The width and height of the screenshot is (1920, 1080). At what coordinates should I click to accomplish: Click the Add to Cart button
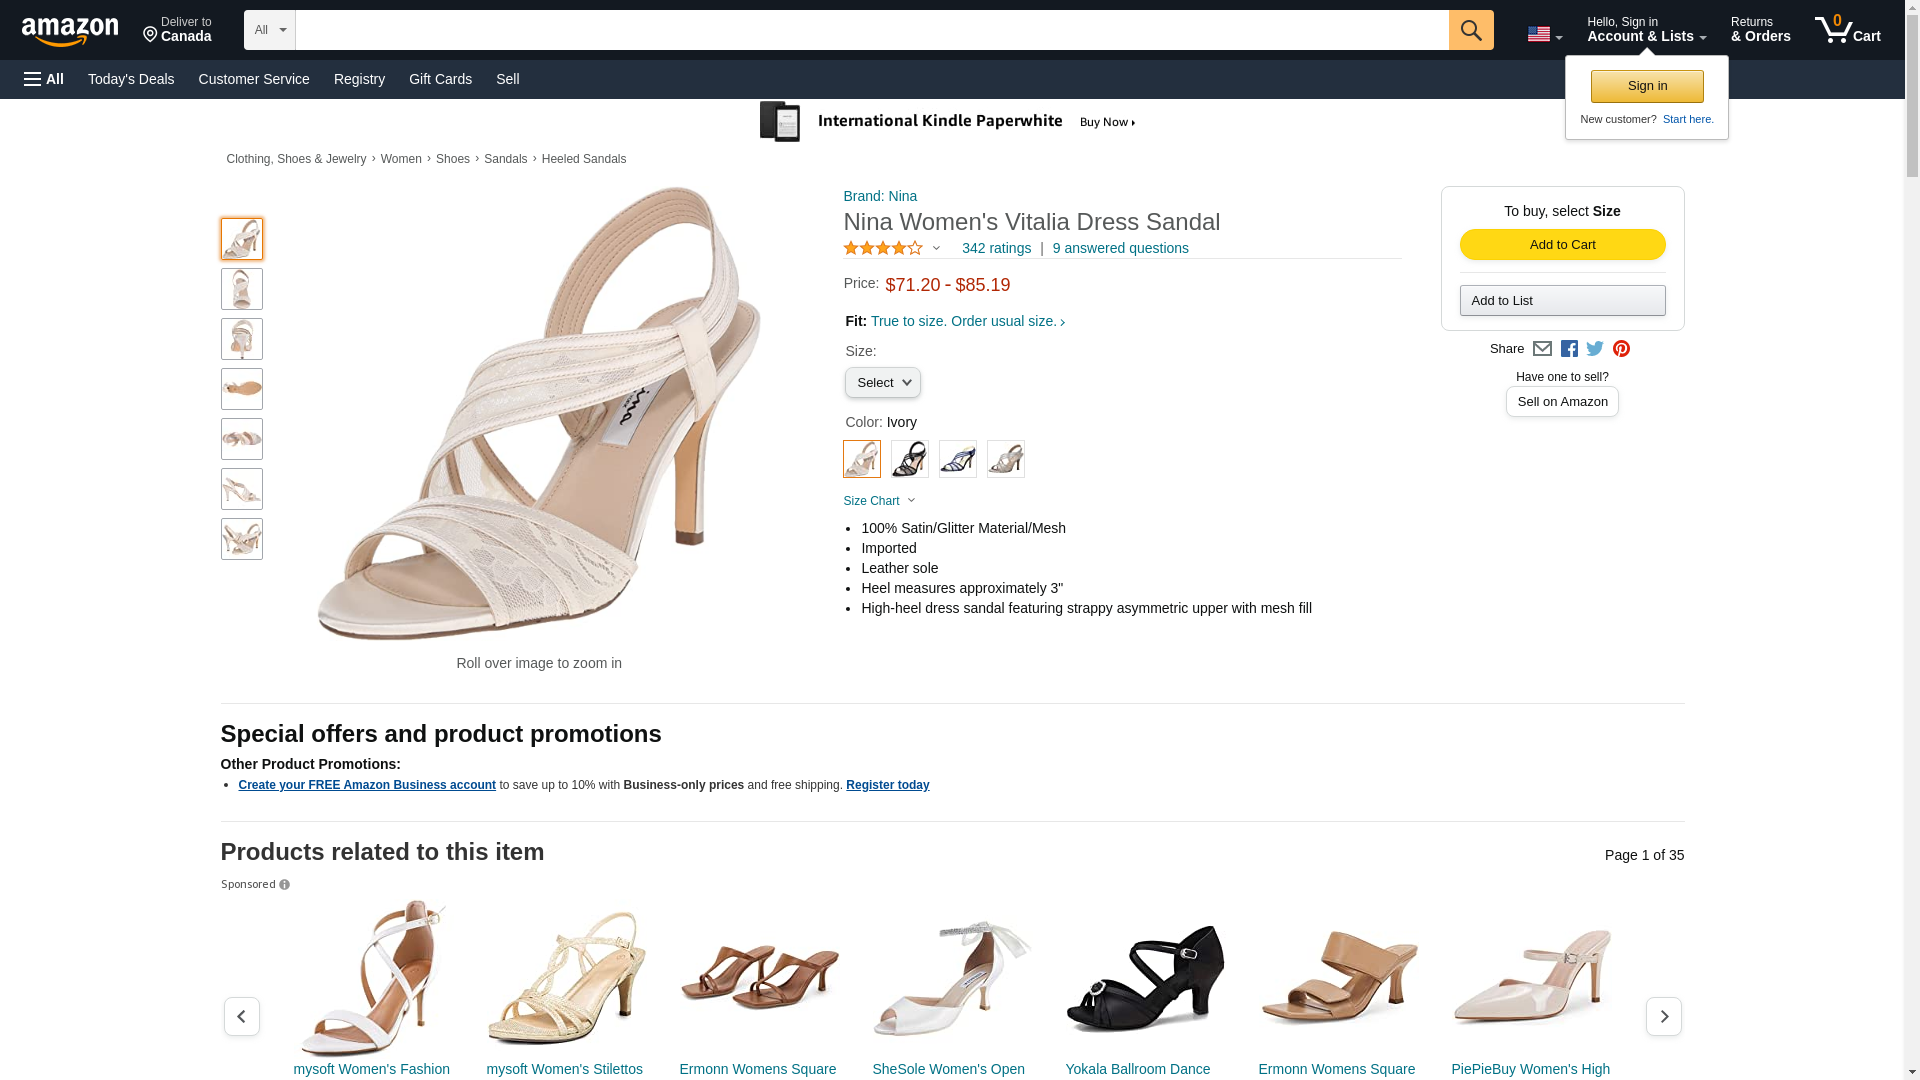1562,245
